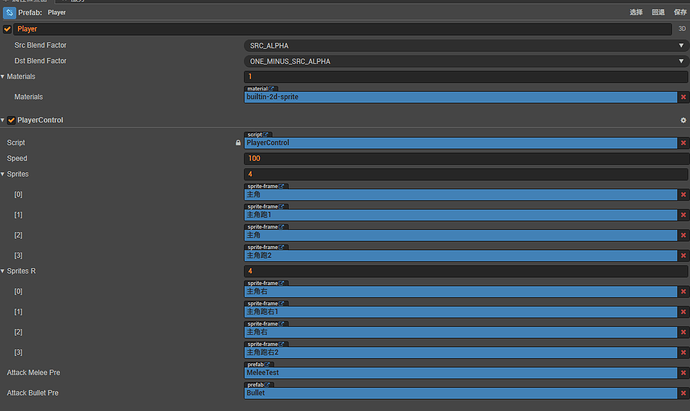Disable the PlayerControl component checkbox
Viewport: 690px width, 411px height.
click(x=11, y=120)
